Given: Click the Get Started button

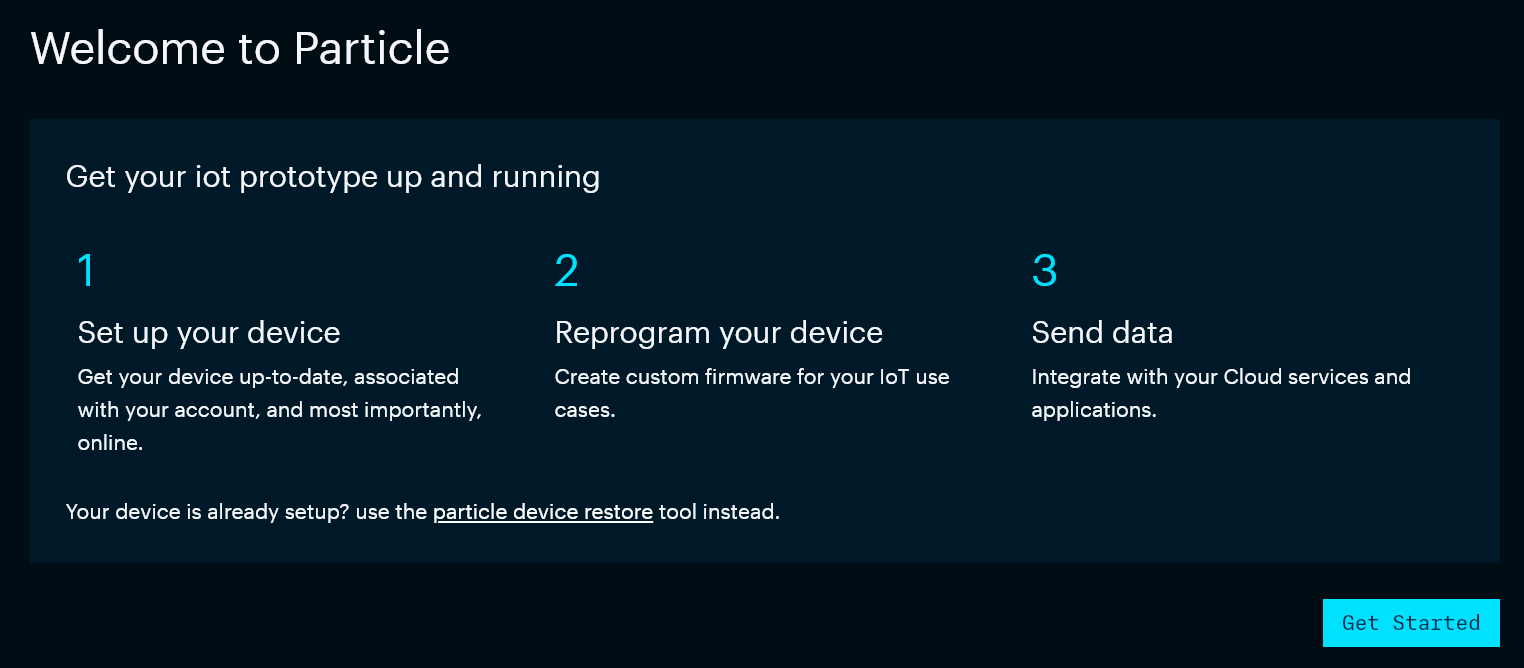Looking at the screenshot, I should [x=1411, y=623].
